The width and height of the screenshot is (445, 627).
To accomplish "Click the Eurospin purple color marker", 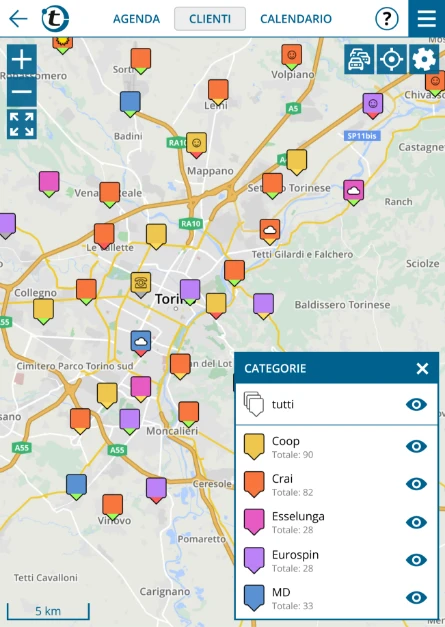I will (254, 560).
